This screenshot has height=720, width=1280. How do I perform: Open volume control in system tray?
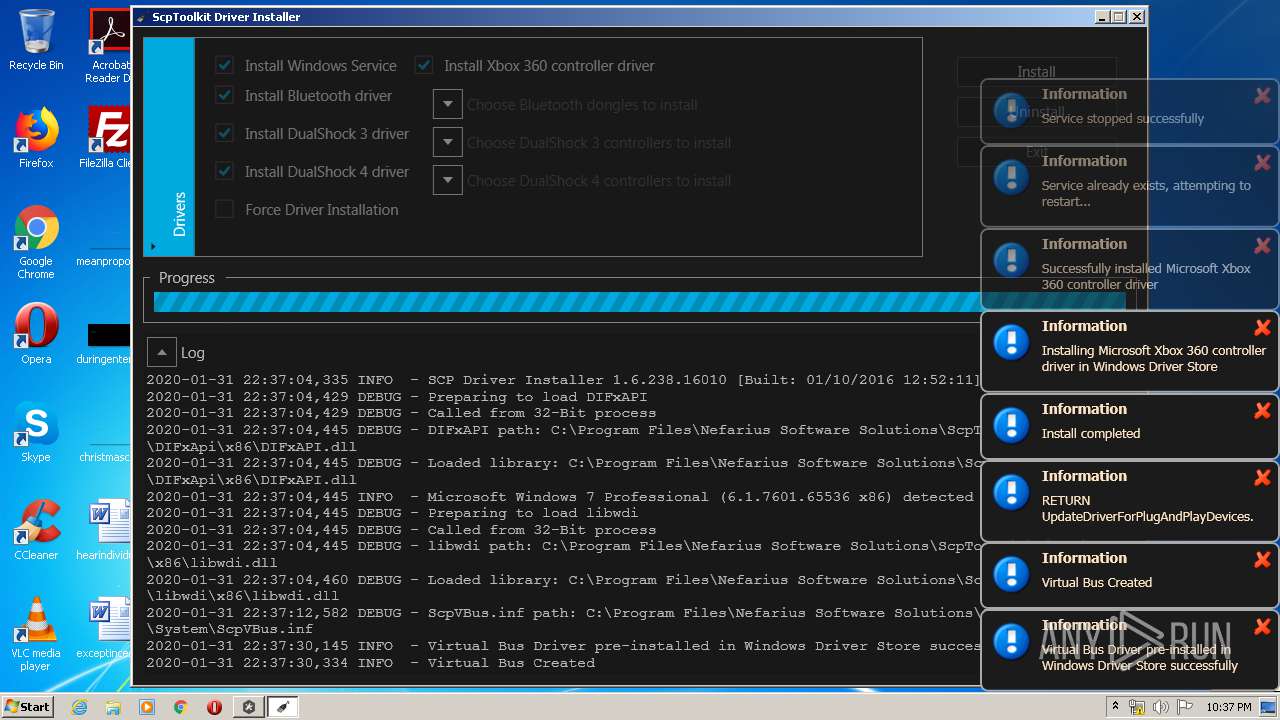coord(1160,707)
